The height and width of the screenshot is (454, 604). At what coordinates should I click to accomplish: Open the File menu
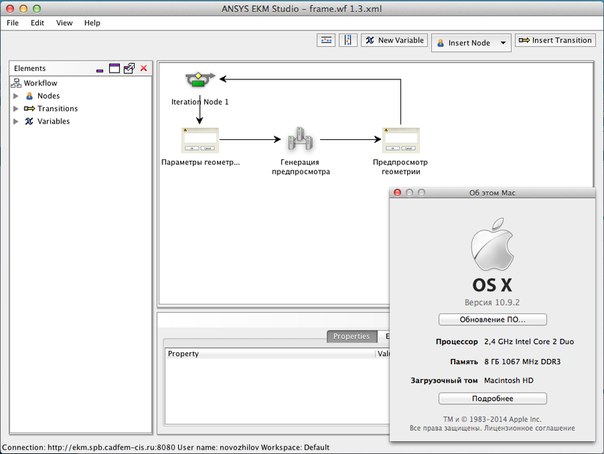pyautogui.click(x=13, y=22)
